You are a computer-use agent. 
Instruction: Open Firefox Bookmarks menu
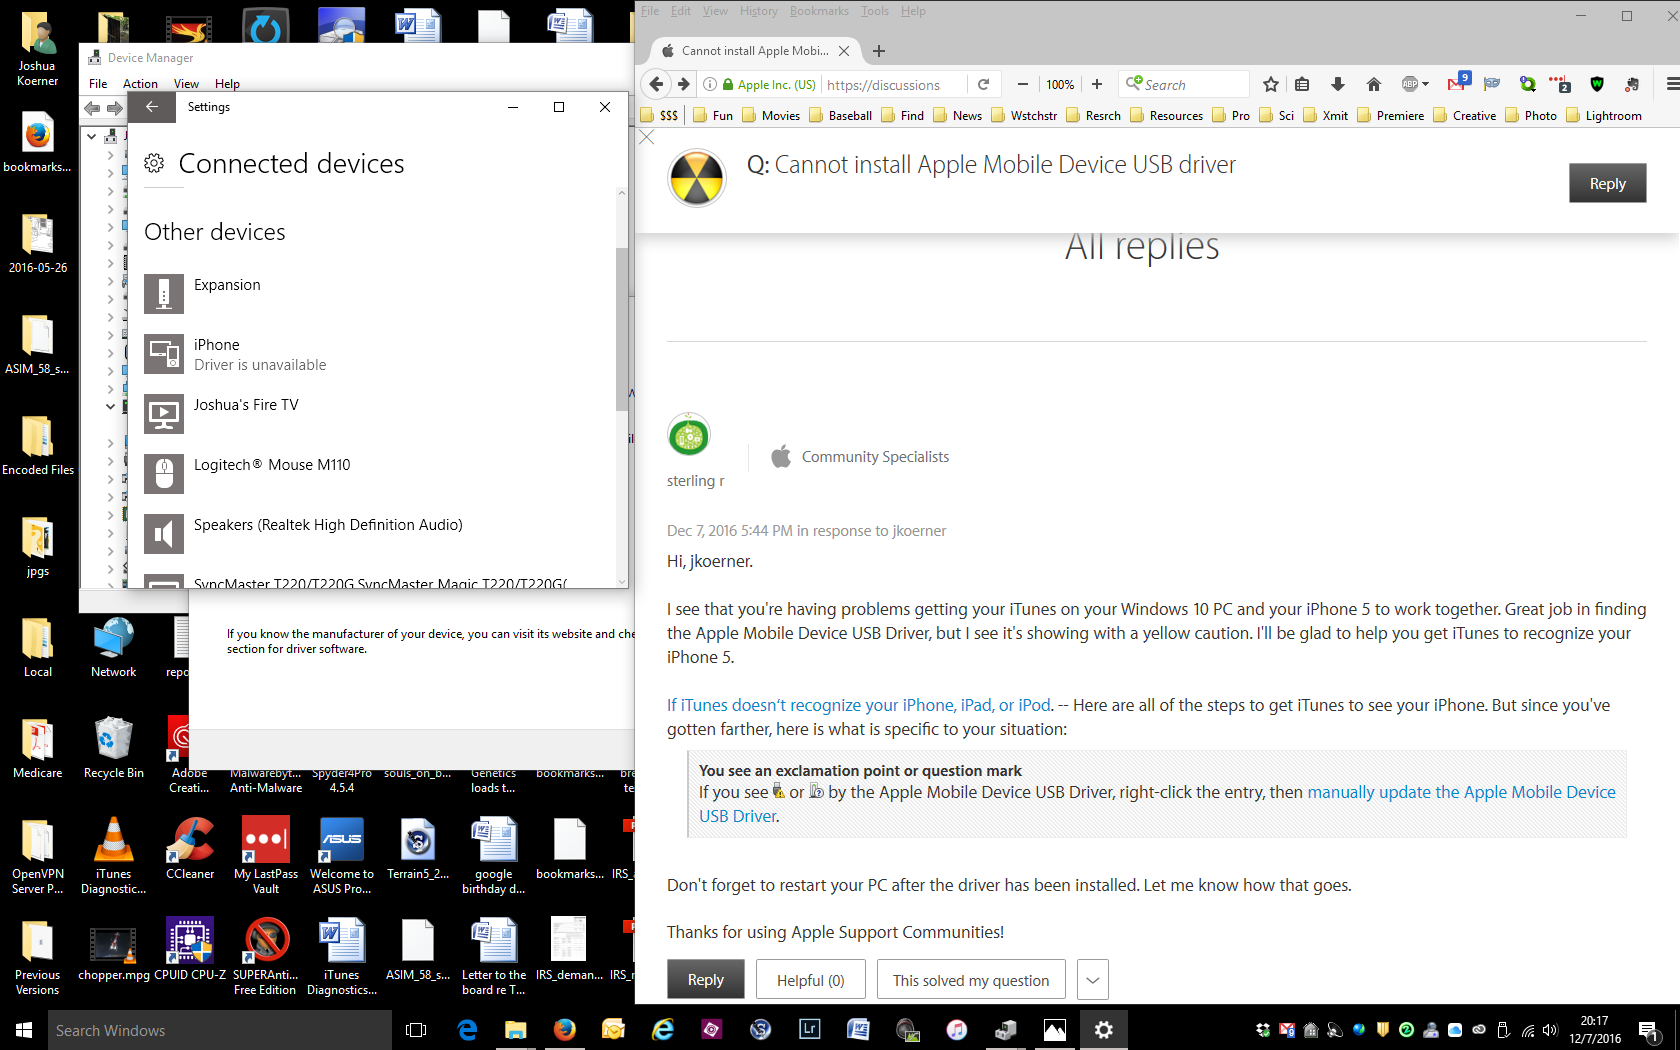tap(819, 11)
